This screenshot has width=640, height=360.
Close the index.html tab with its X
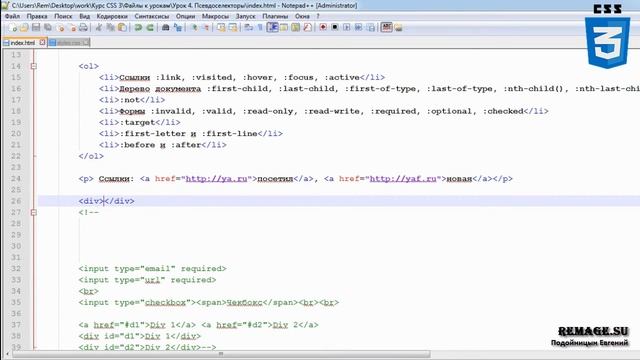coord(42,42)
